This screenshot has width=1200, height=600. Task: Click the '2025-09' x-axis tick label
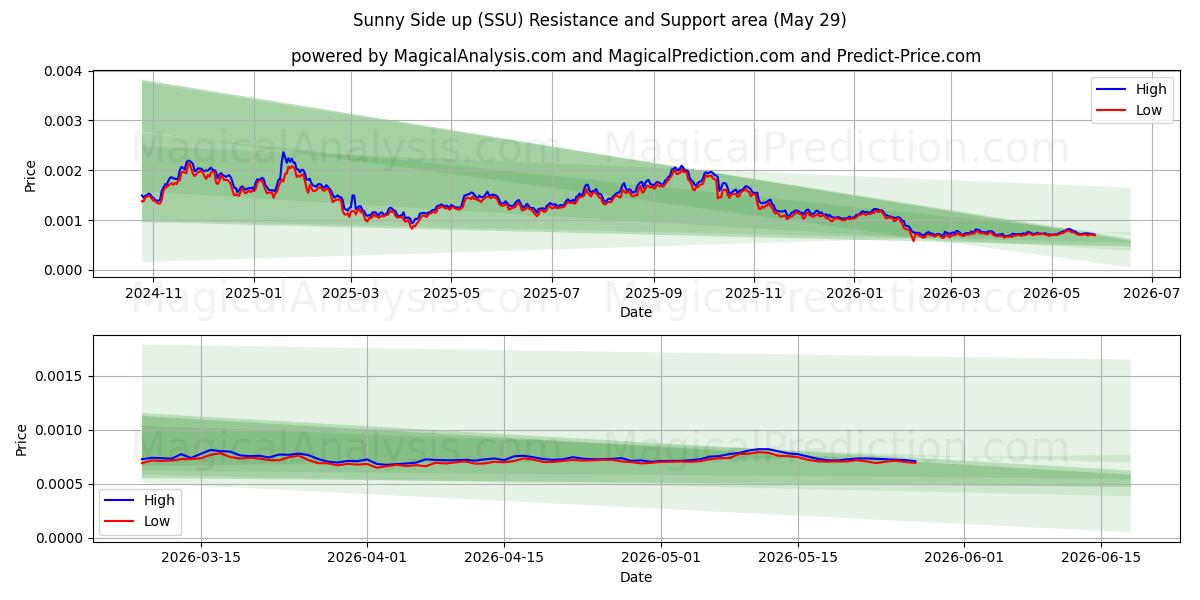click(x=654, y=294)
